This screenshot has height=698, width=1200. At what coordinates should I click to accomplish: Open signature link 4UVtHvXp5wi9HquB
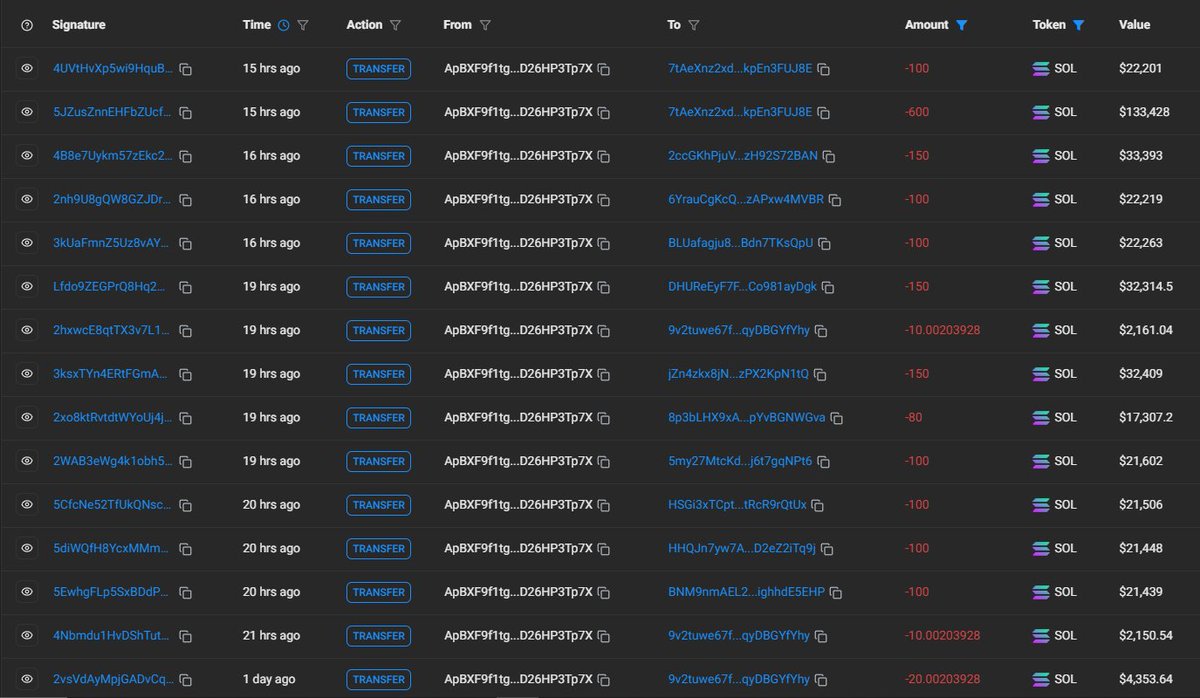point(113,69)
